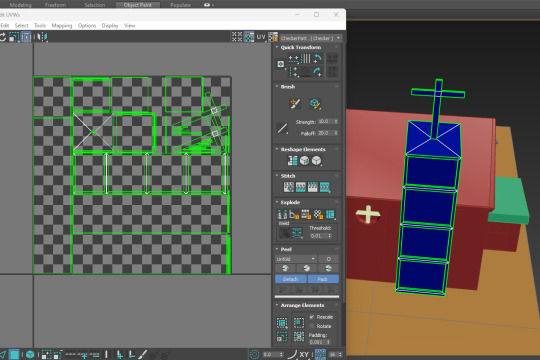
Task: Click the Target Weld icon under Weld
Action: click(x=284, y=233)
